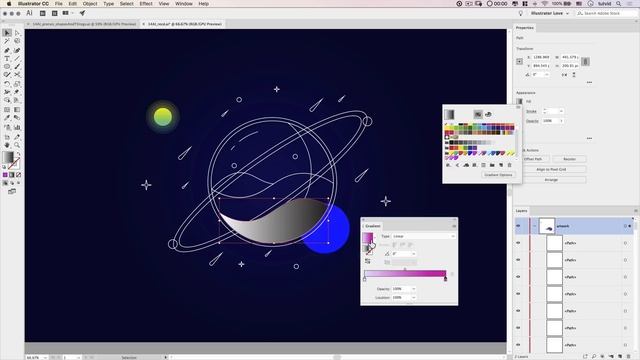Click Align to Pixel Grid button
Screen dimensions: 640x360
tap(551, 169)
